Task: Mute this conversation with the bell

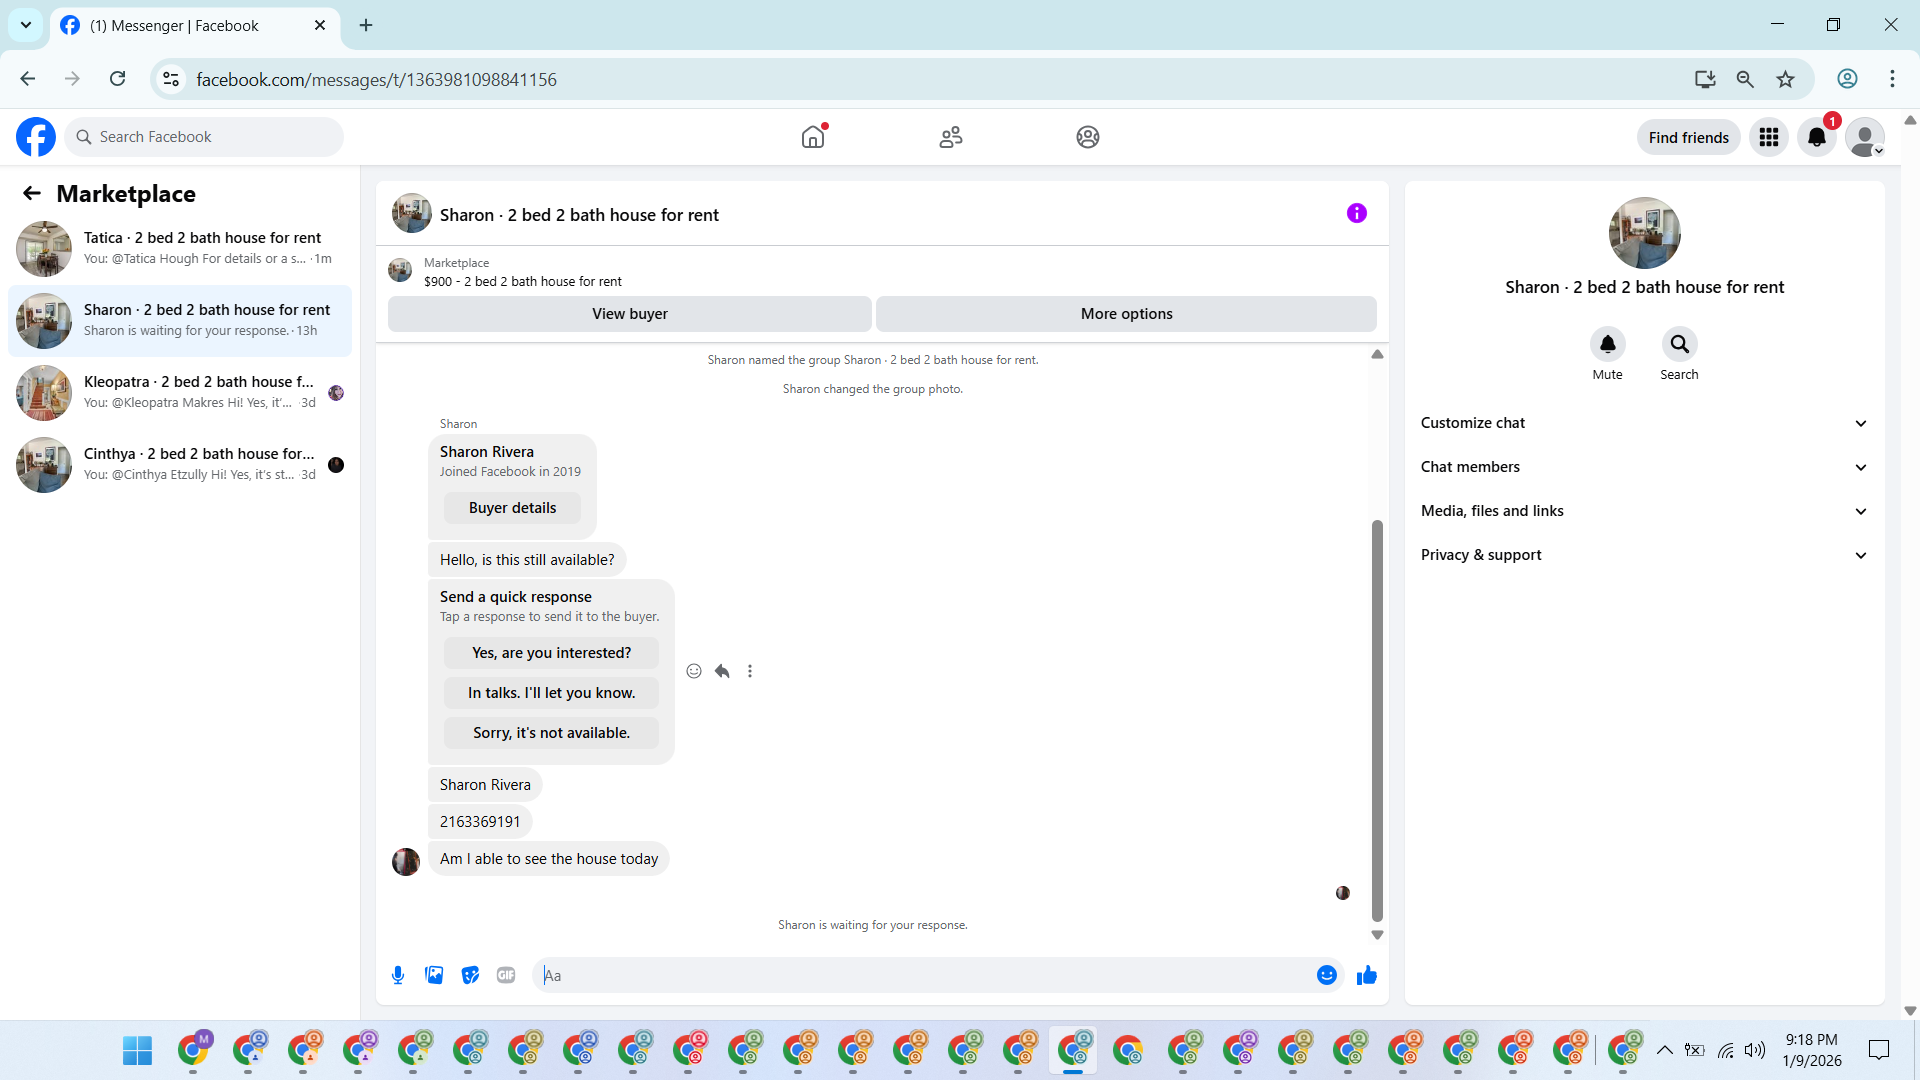Action: [x=1607, y=344]
